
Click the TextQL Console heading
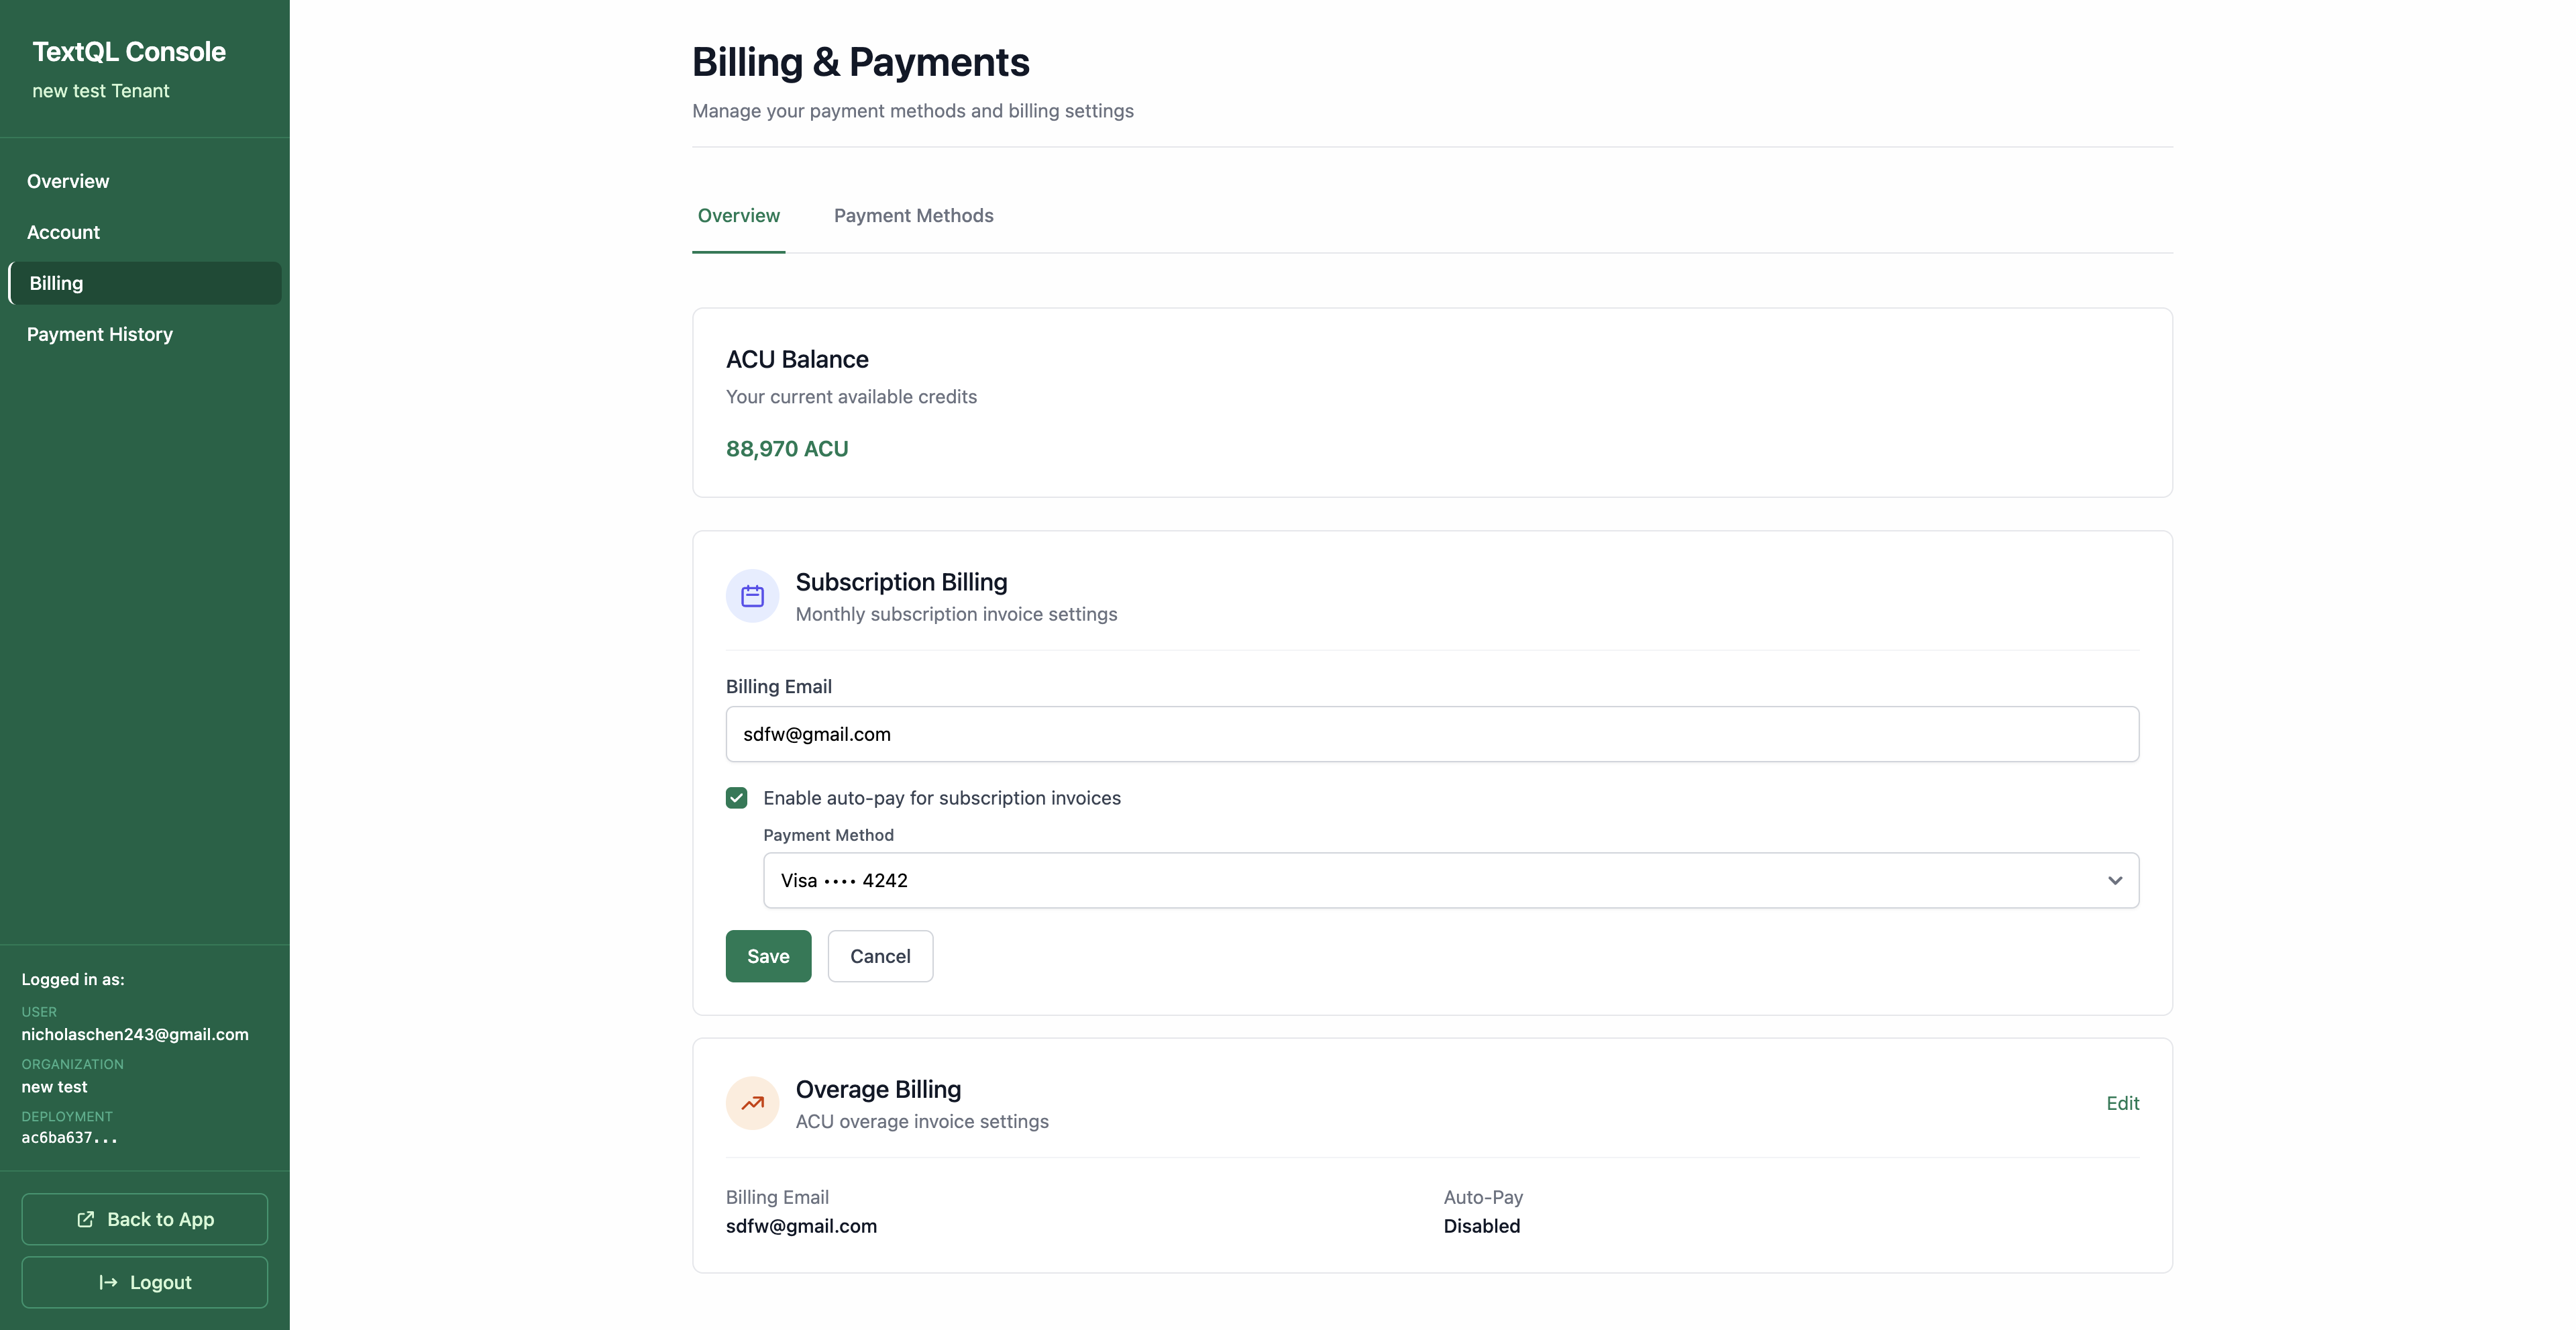(128, 50)
